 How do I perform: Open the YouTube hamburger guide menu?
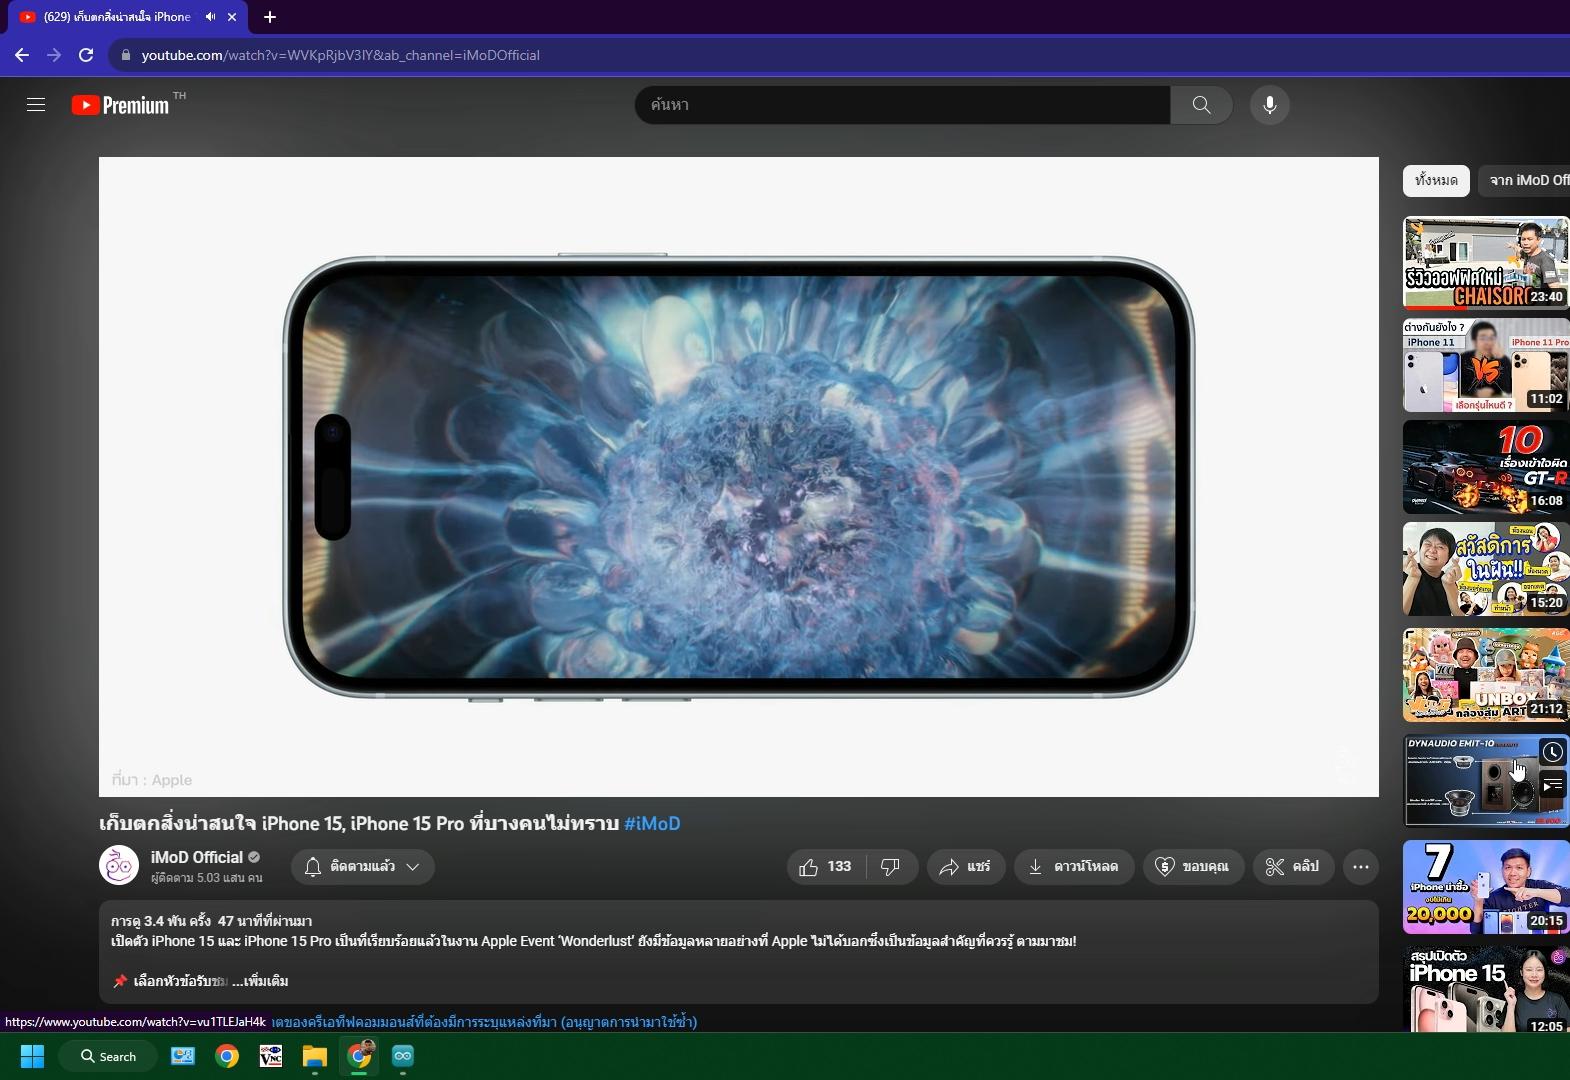point(36,105)
